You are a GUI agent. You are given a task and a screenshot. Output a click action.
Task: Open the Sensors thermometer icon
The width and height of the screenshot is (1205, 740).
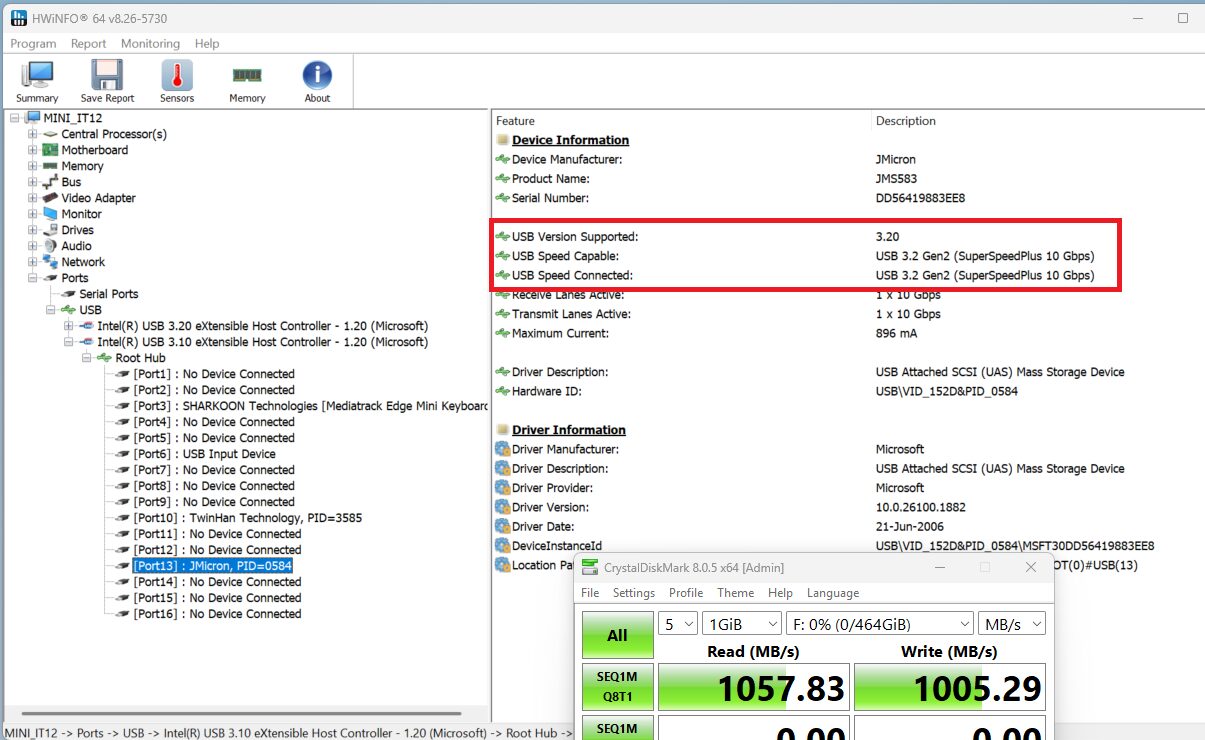point(177,76)
